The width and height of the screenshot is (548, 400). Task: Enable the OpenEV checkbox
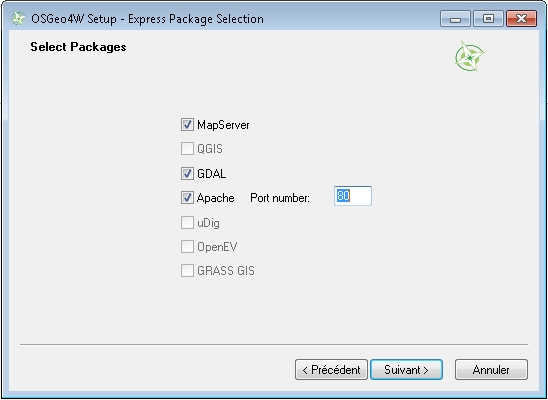coord(187,247)
